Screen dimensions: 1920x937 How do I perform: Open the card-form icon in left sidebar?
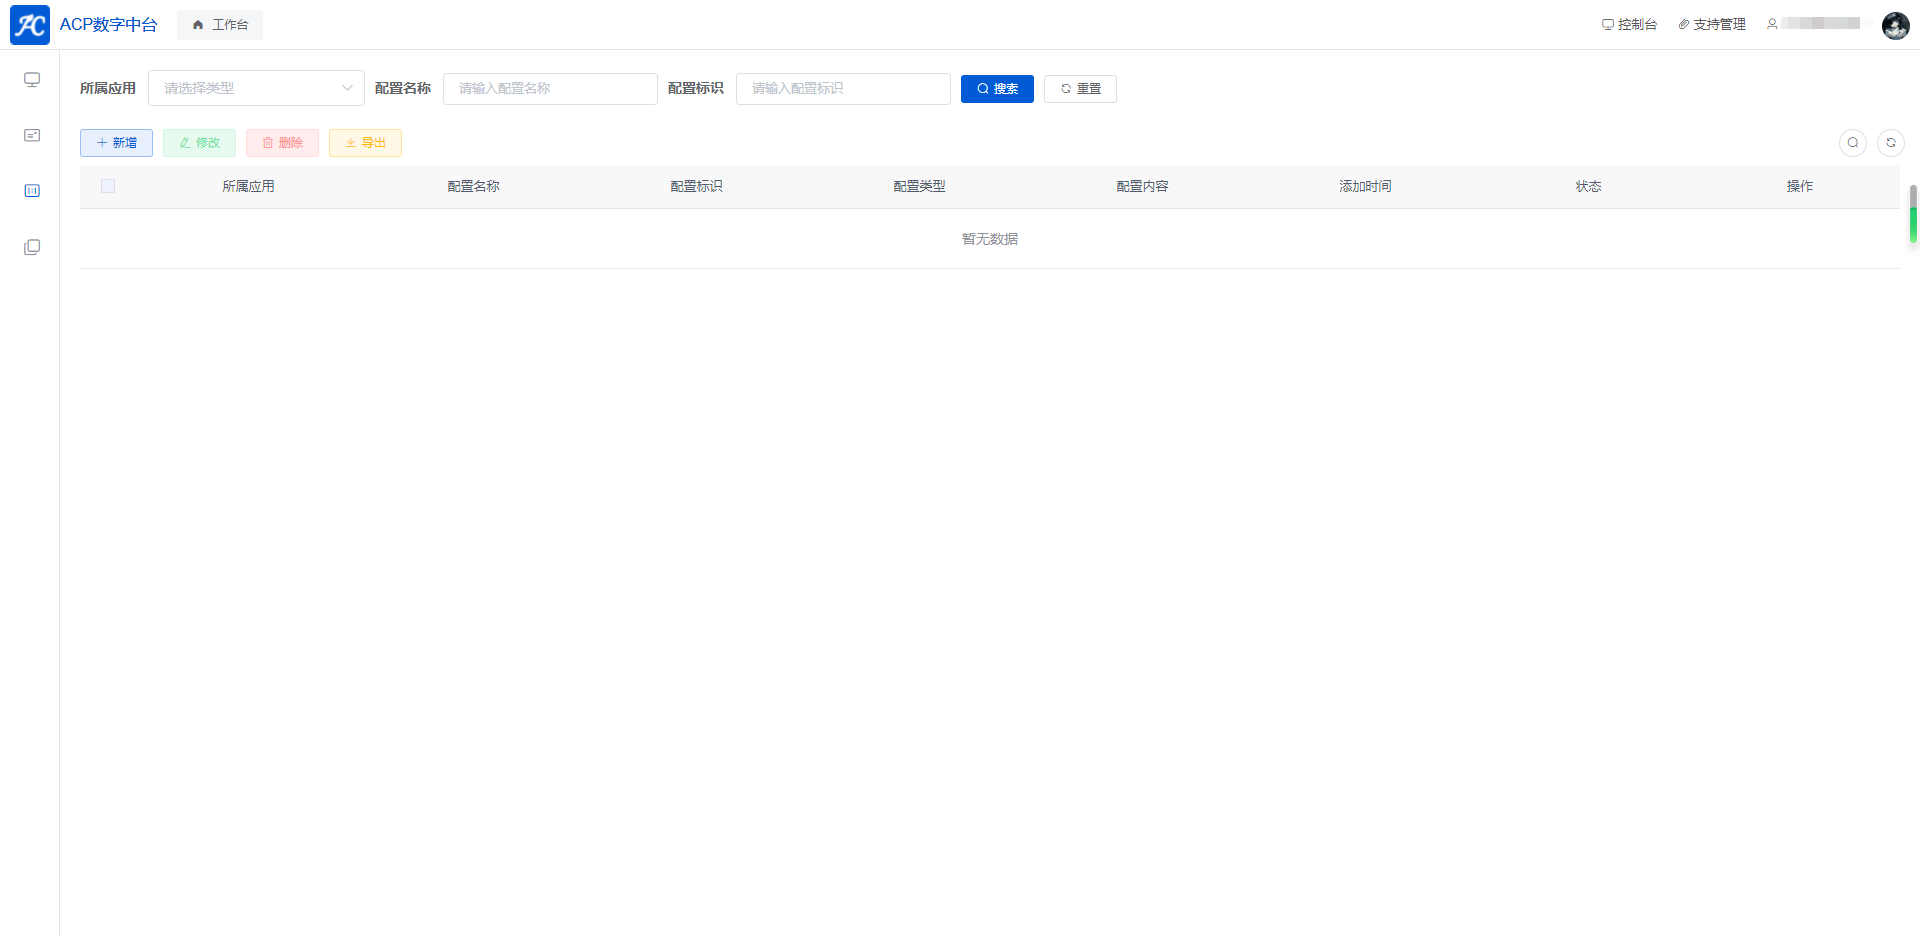click(32, 135)
